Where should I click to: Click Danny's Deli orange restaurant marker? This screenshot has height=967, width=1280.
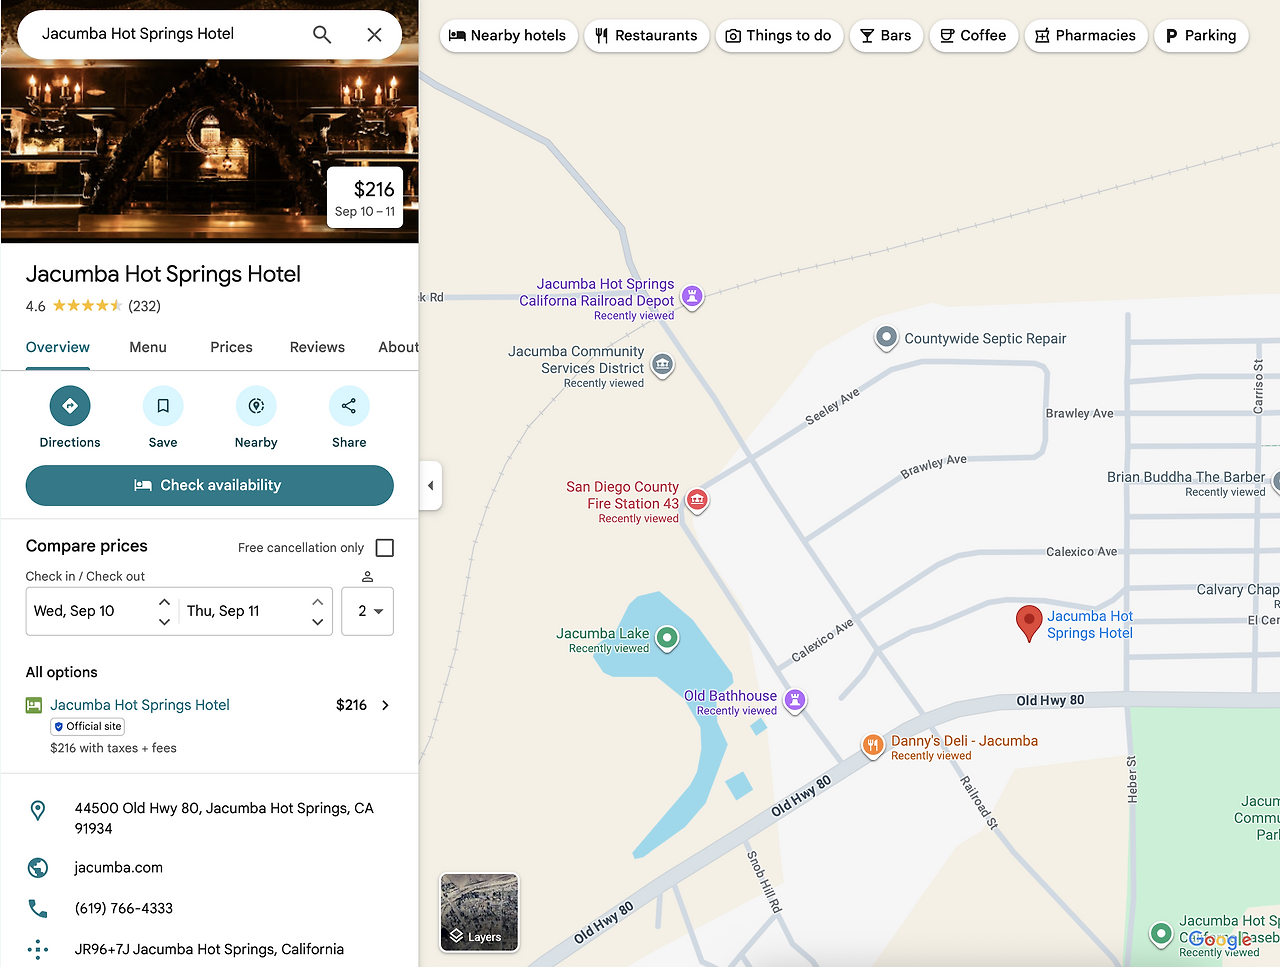point(873,745)
